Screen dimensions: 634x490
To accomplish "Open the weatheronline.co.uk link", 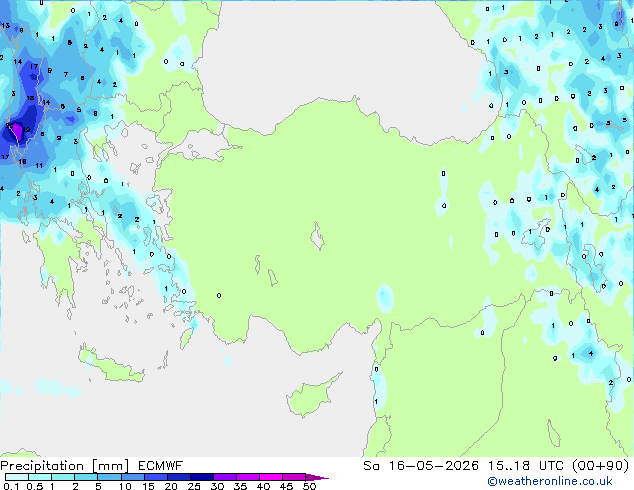I will [550, 481].
